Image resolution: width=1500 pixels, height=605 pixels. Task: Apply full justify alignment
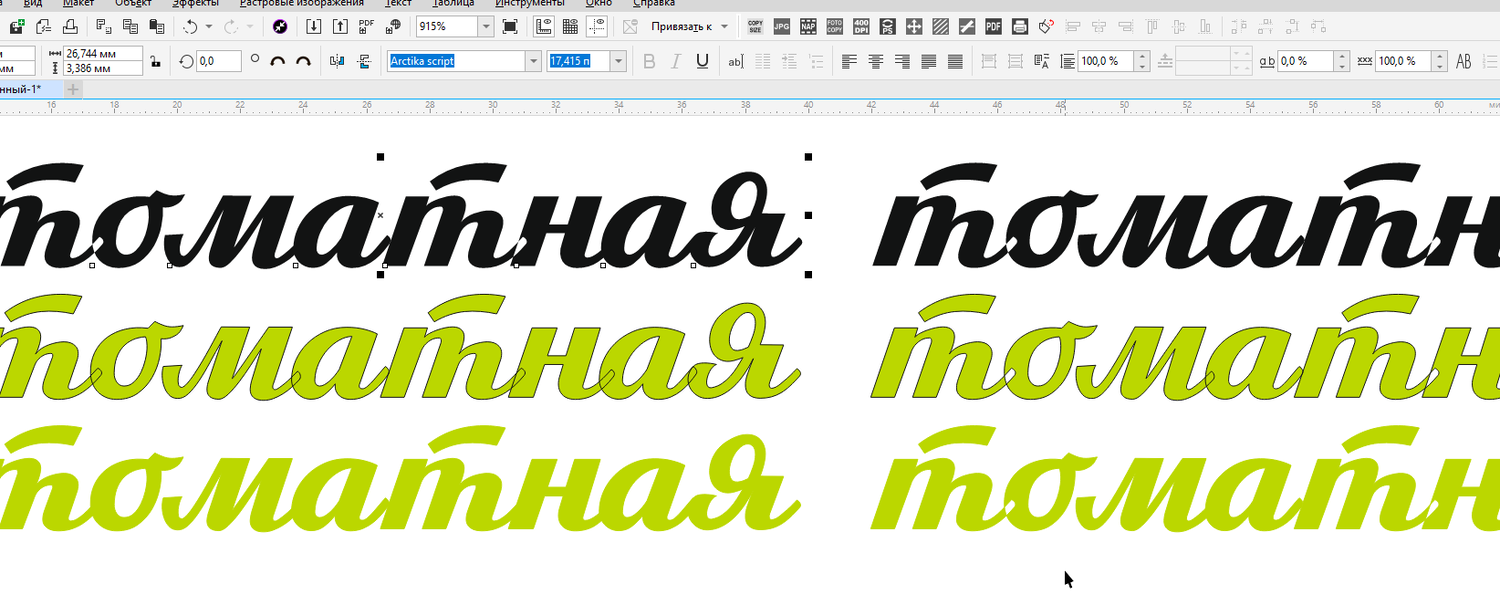click(x=929, y=61)
